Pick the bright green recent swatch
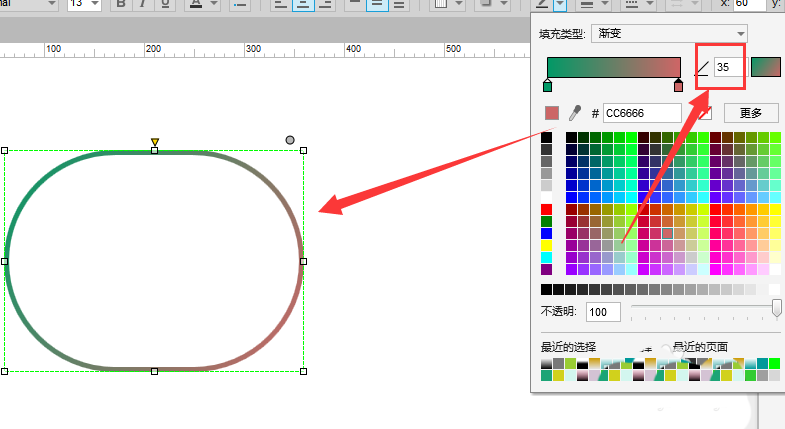Viewport: 785px width, 429px height. click(x=774, y=364)
